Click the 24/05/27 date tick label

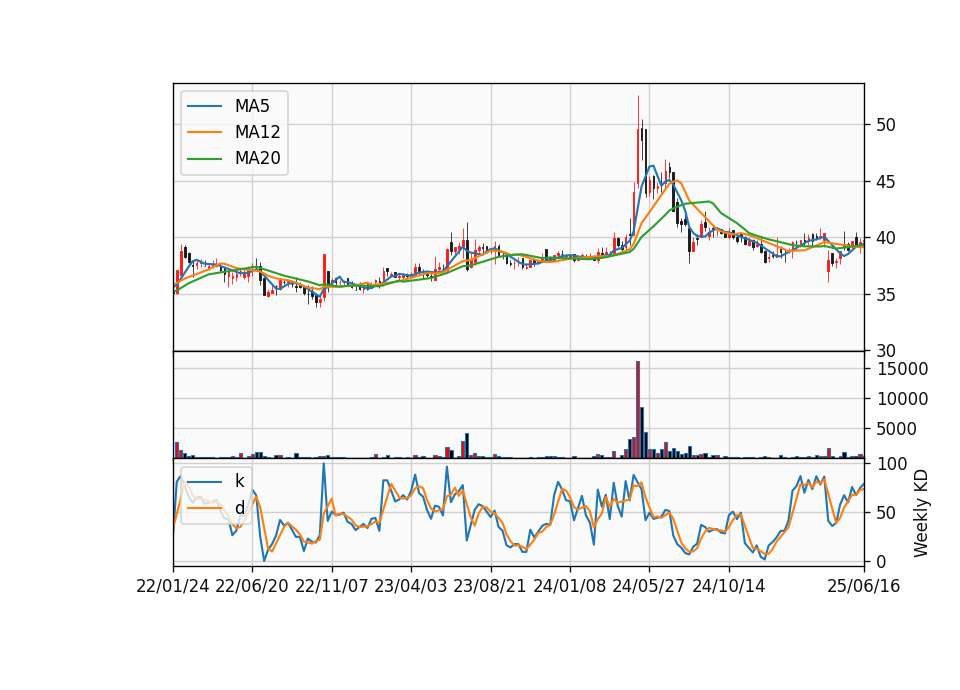point(649,586)
